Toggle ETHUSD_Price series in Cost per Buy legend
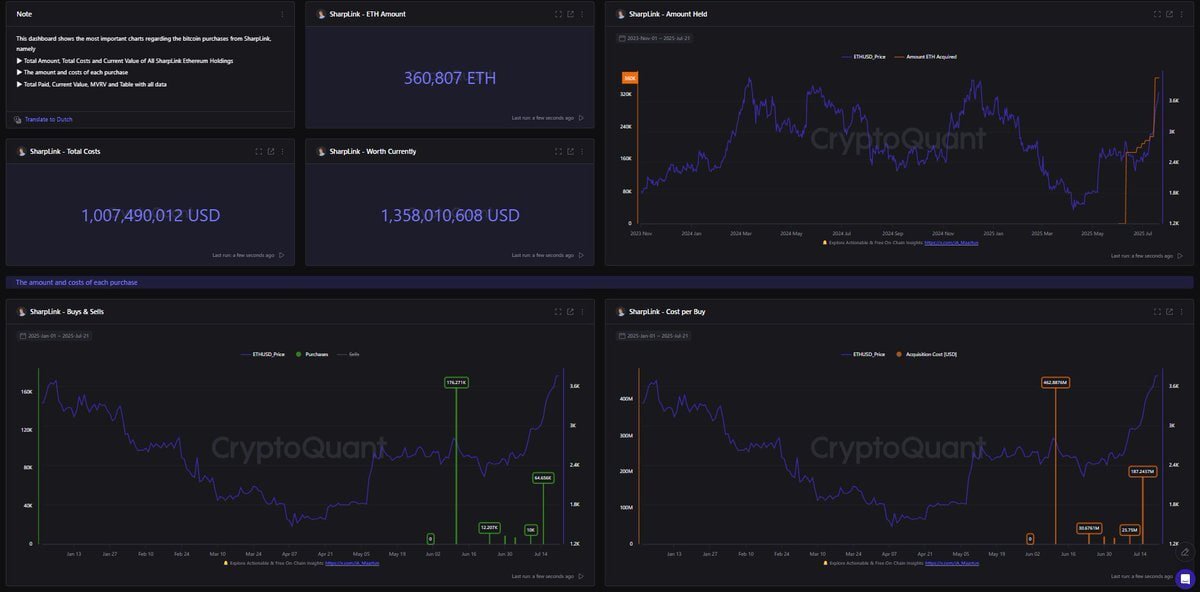This screenshot has width=1200, height=592. [863, 354]
